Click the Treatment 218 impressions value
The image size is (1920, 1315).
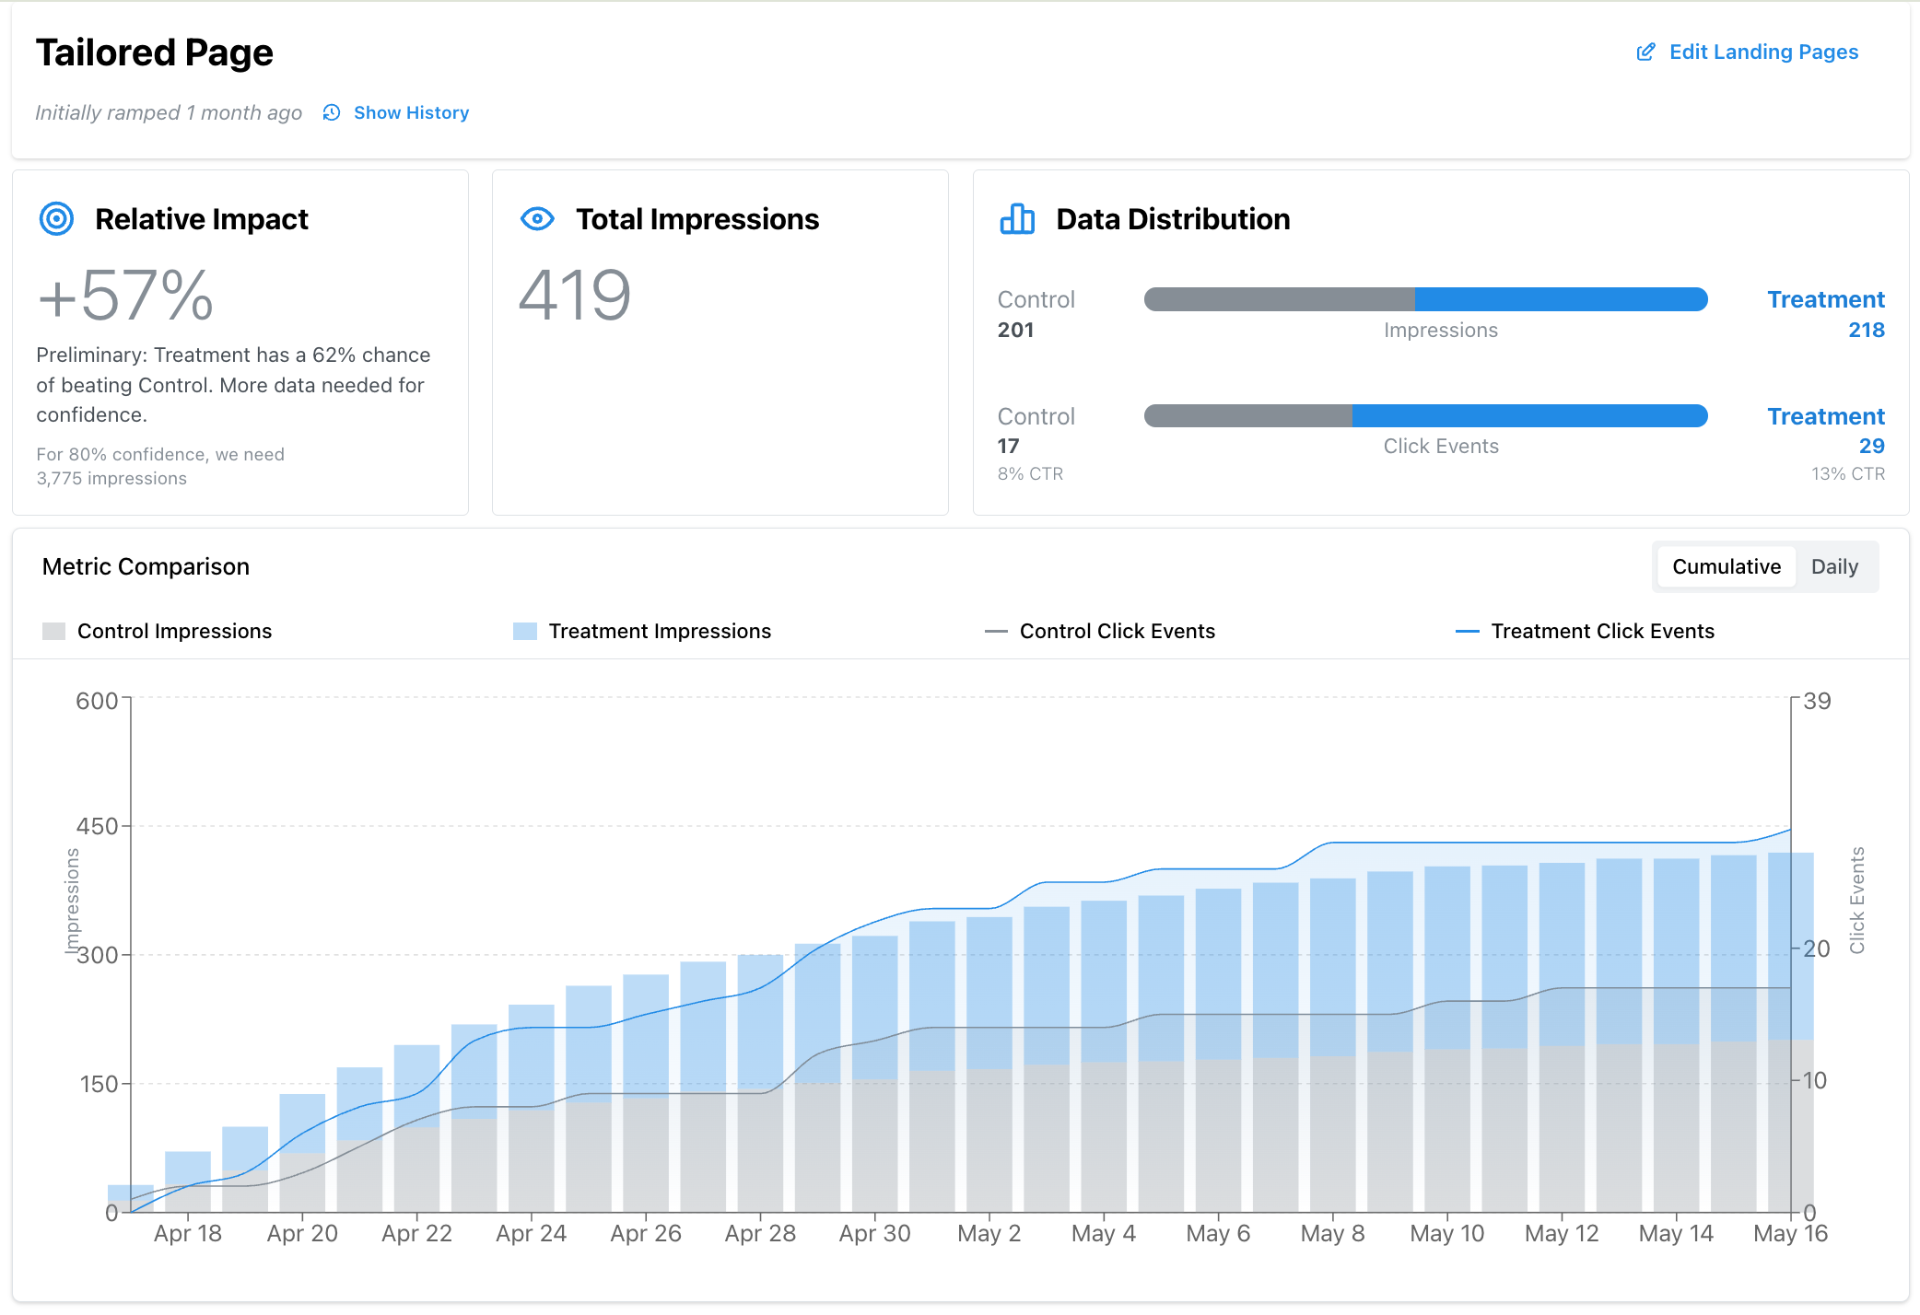pos(1866,330)
